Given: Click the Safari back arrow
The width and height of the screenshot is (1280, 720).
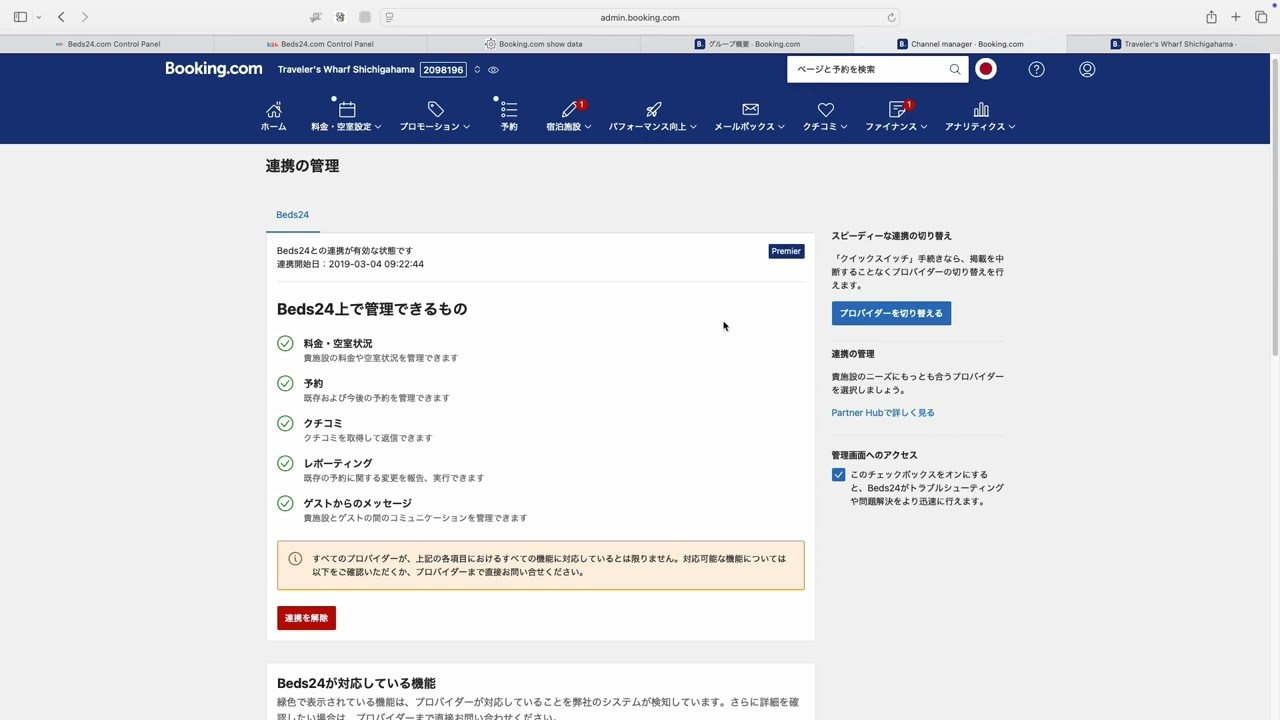Looking at the screenshot, I should (61, 17).
